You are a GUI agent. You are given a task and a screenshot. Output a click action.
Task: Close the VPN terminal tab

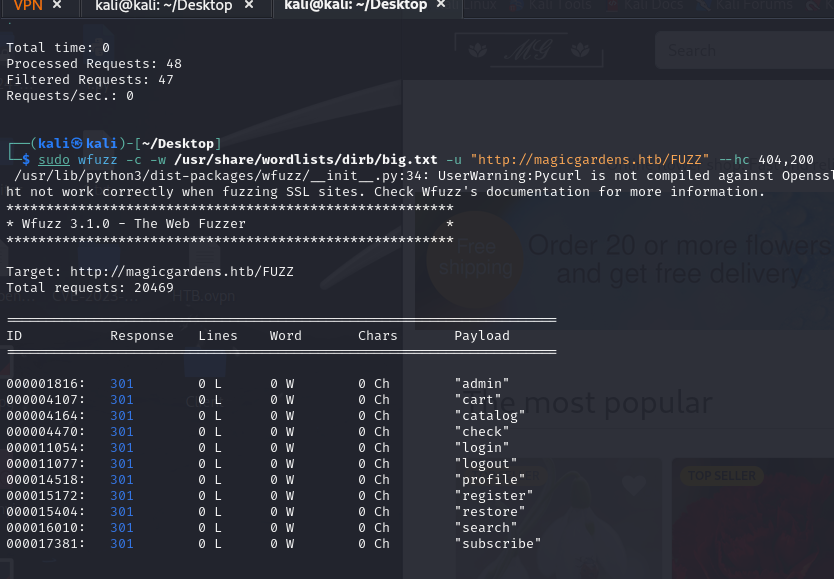click(x=57, y=6)
